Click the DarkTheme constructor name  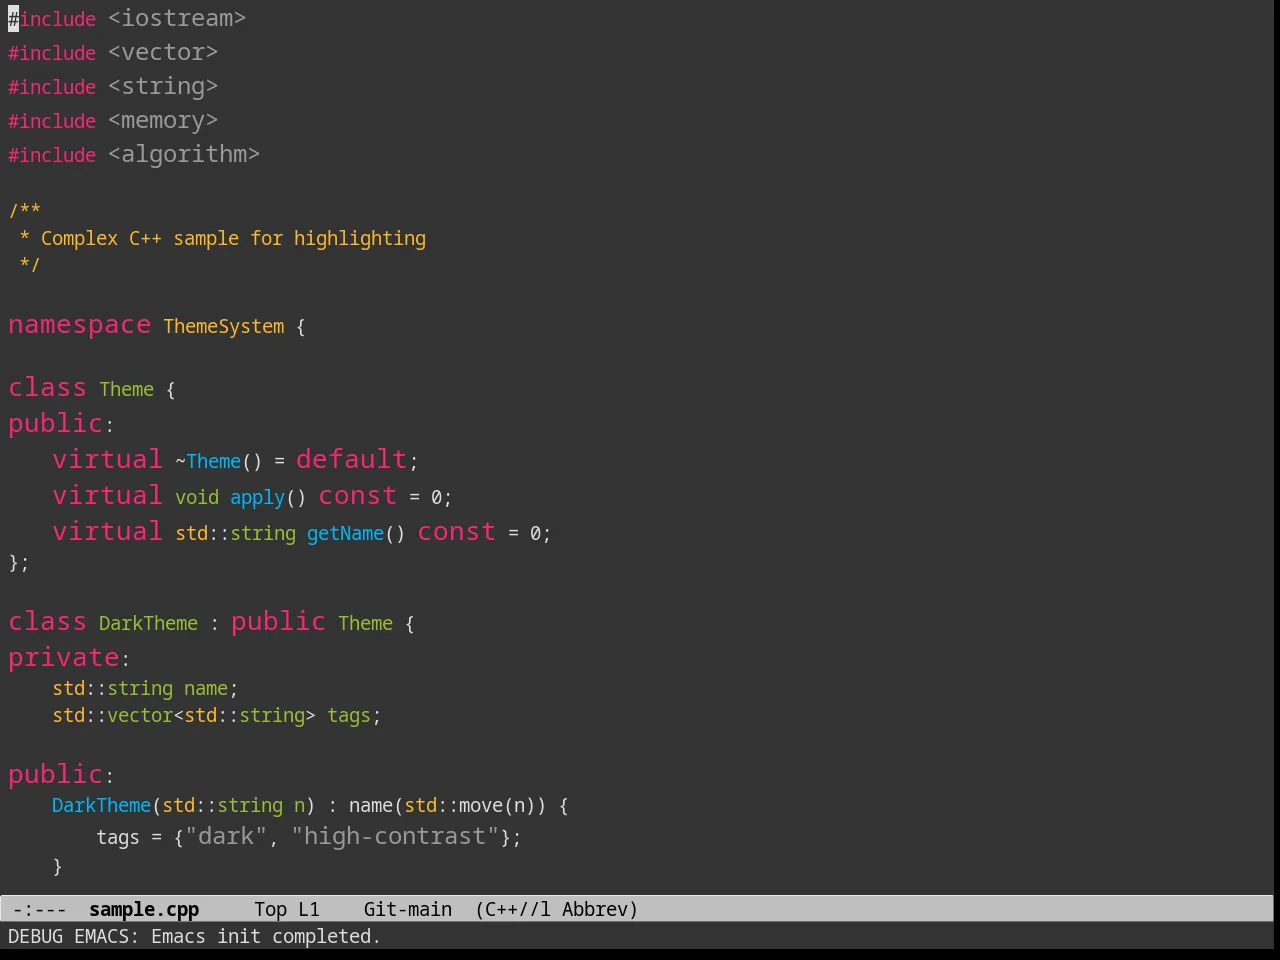pyautogui.click(x=101, y=805)
